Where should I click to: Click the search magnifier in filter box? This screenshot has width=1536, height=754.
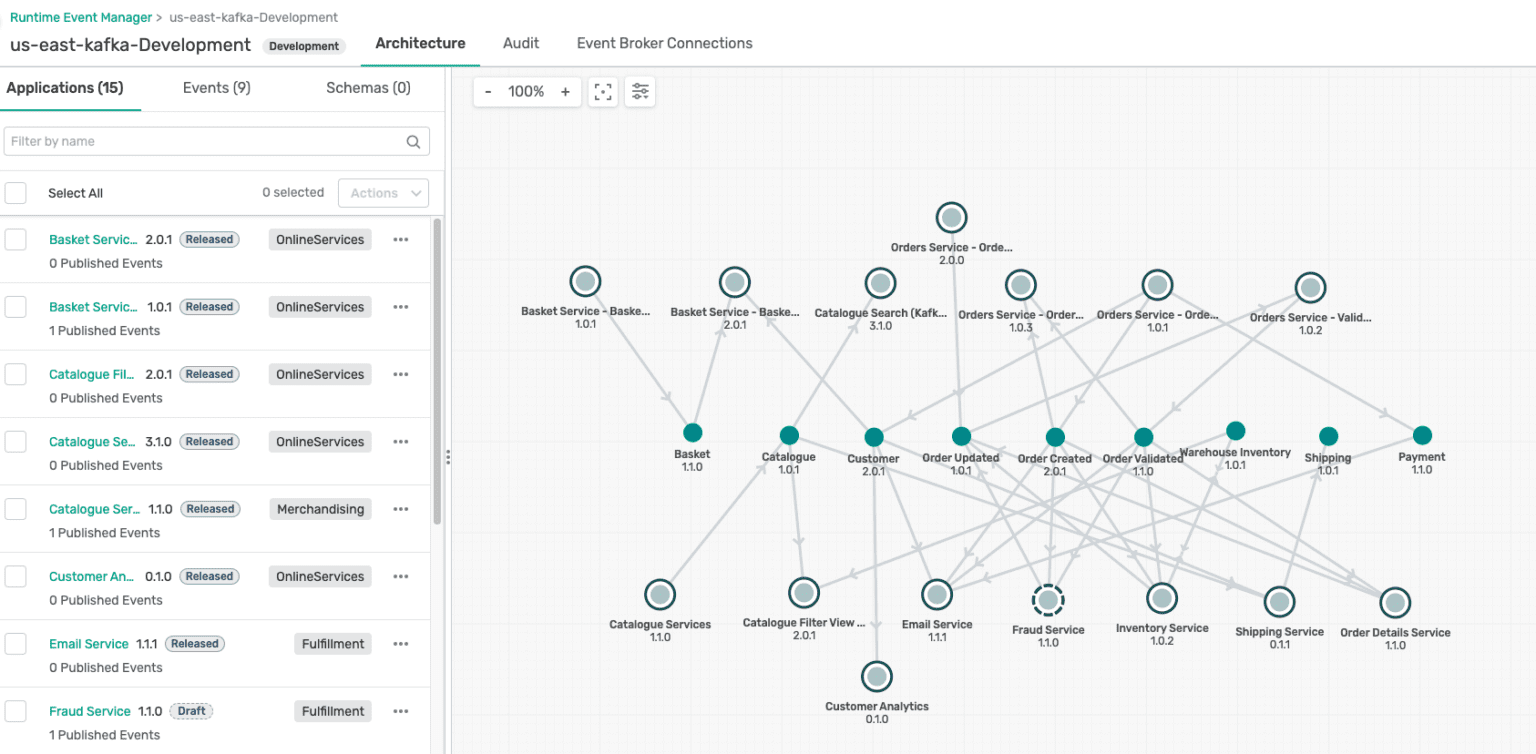(413, 142)
